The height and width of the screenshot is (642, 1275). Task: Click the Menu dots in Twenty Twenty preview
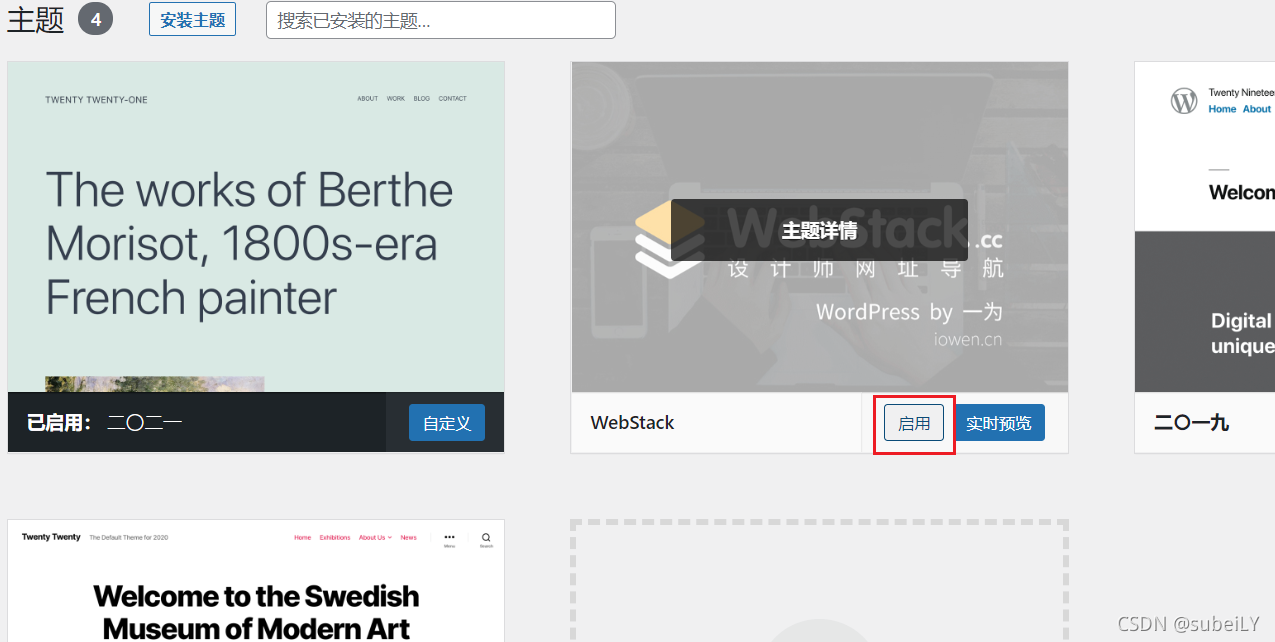click(x=449, y=539)
